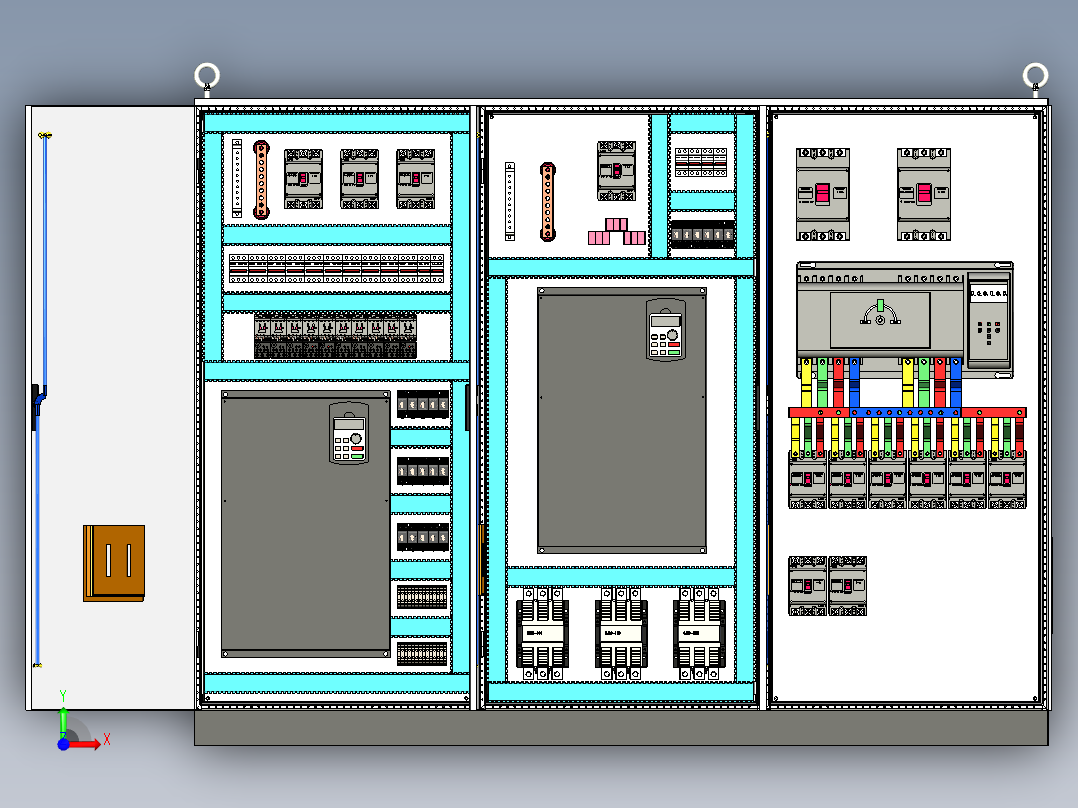Image resolution: width=1078 pixels, height=808 pixels.
Task: Select the transfer switch controller module
Action: point(989,318)
